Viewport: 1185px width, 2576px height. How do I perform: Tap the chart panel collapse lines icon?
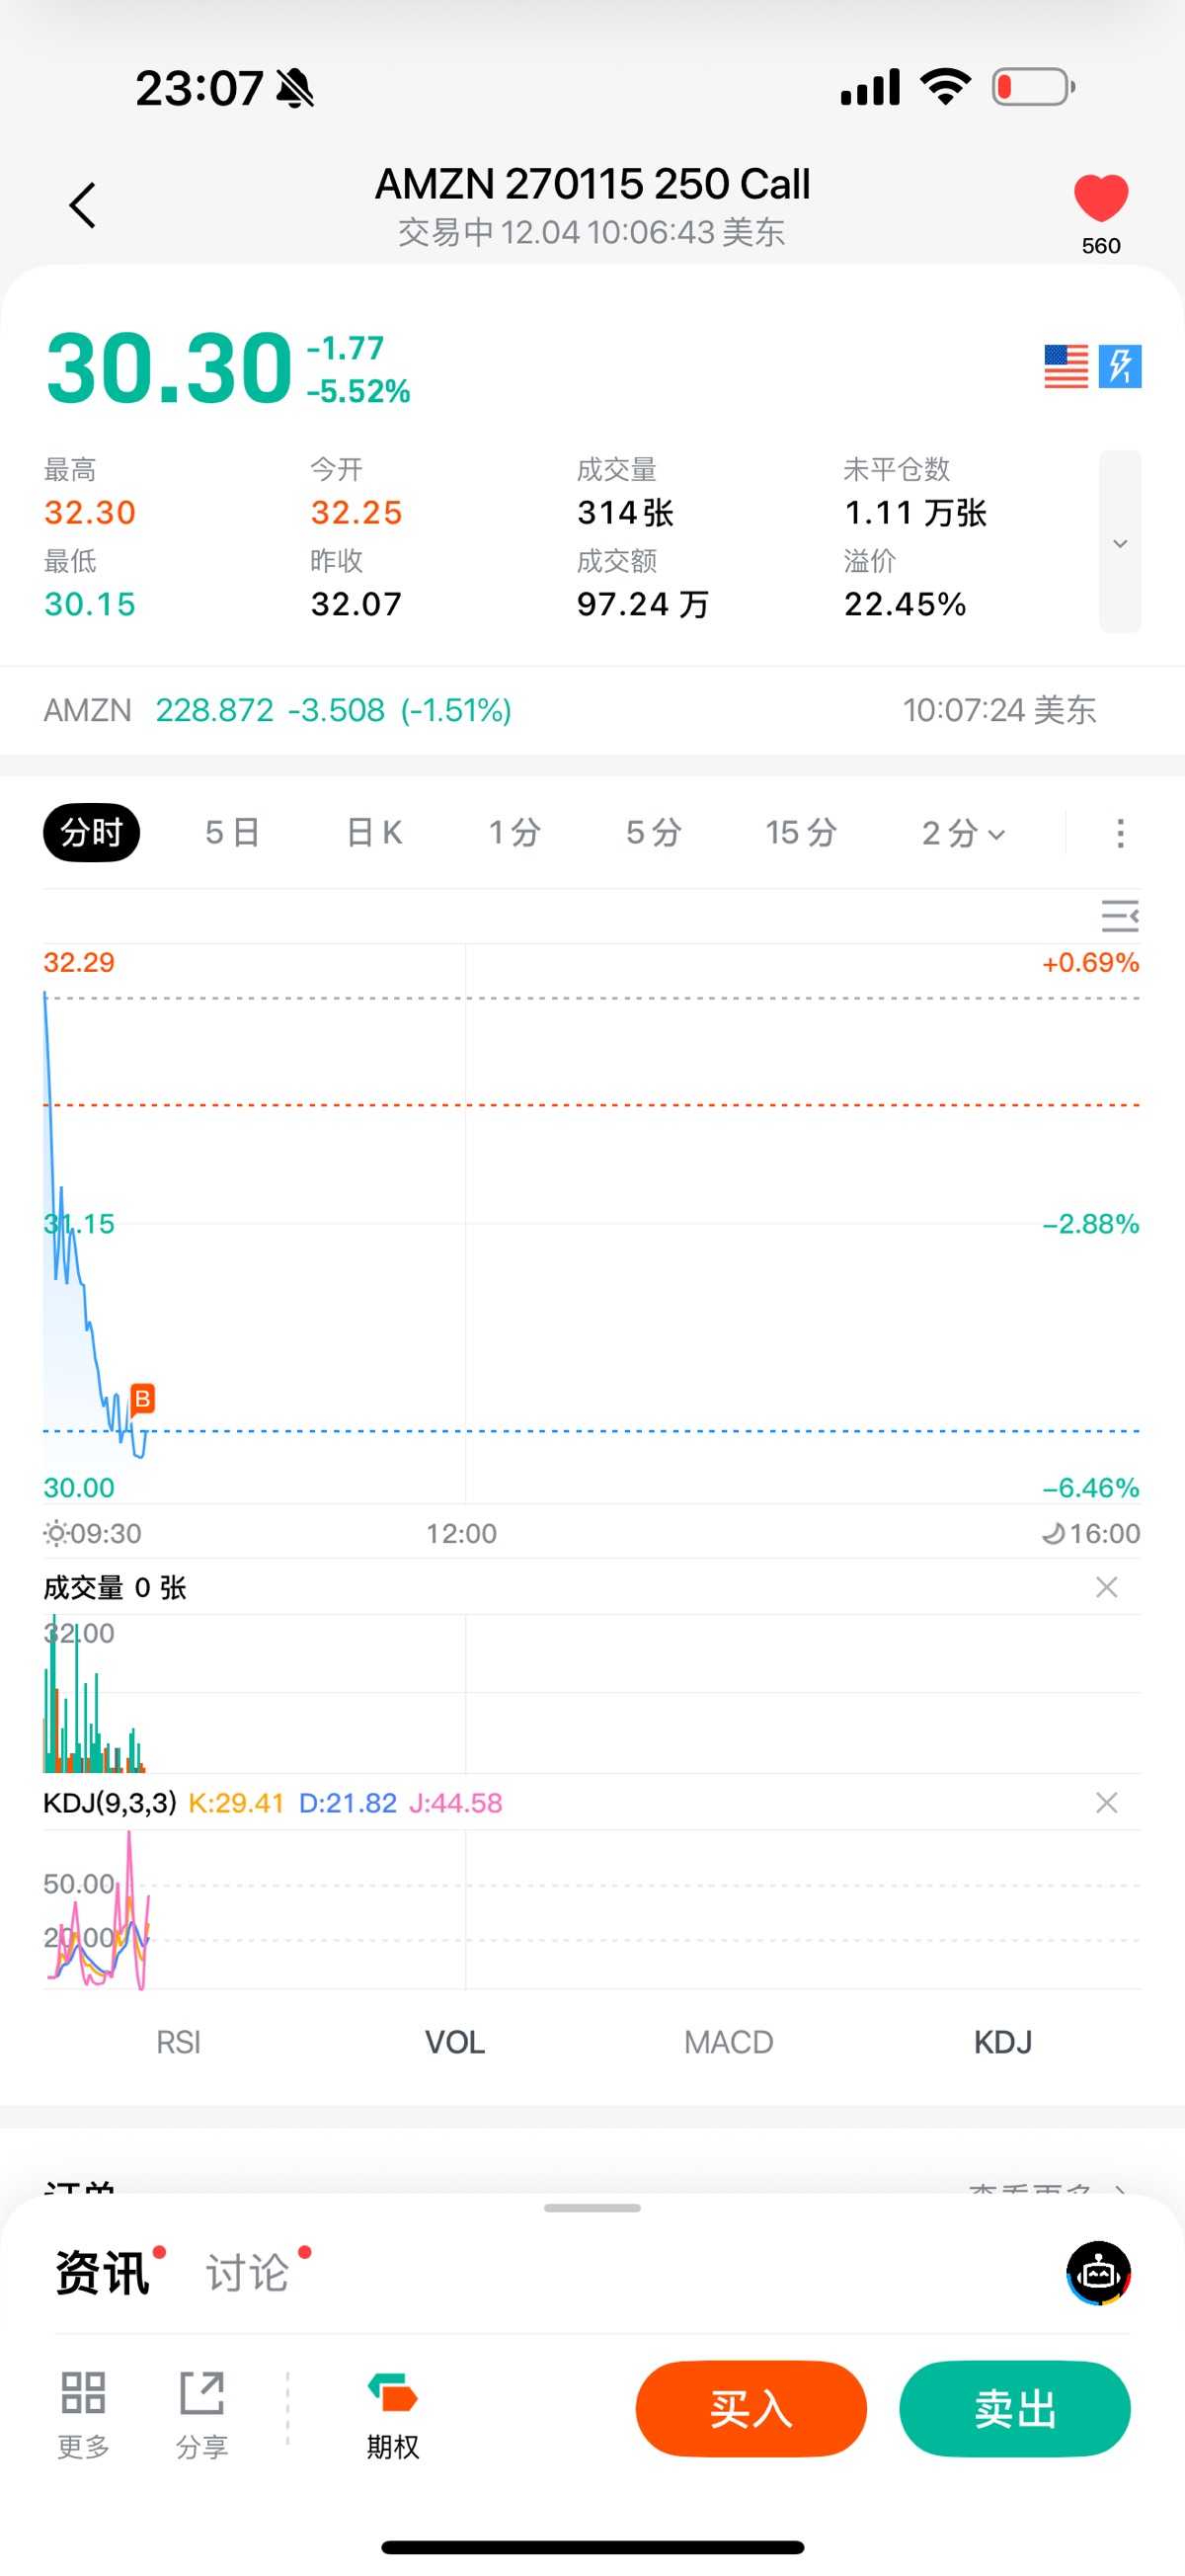pyautogui.click(x=1119, y=916)
